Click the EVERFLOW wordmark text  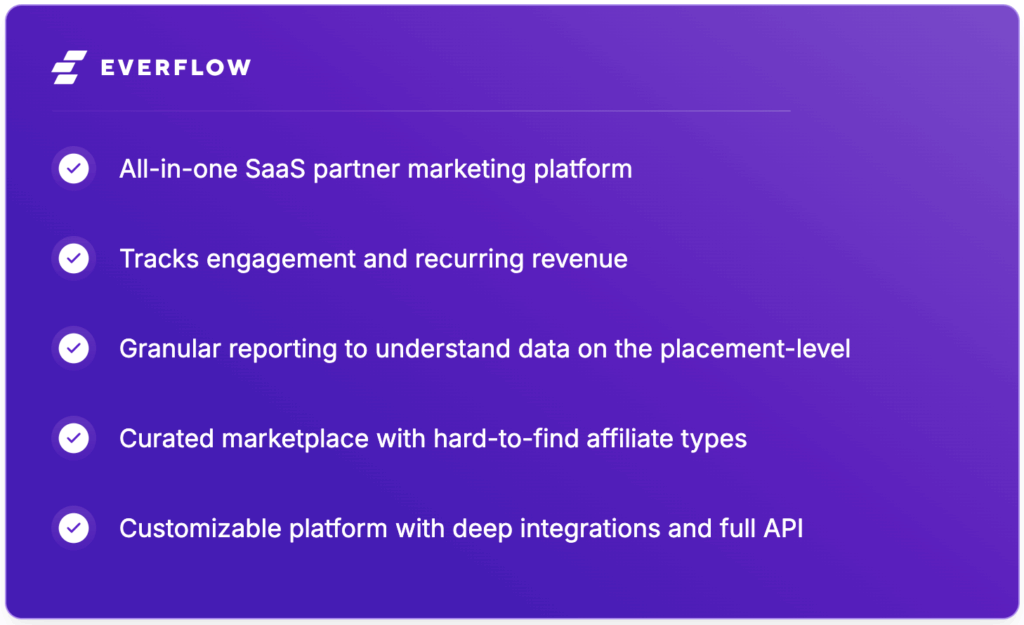click(176, 68)
